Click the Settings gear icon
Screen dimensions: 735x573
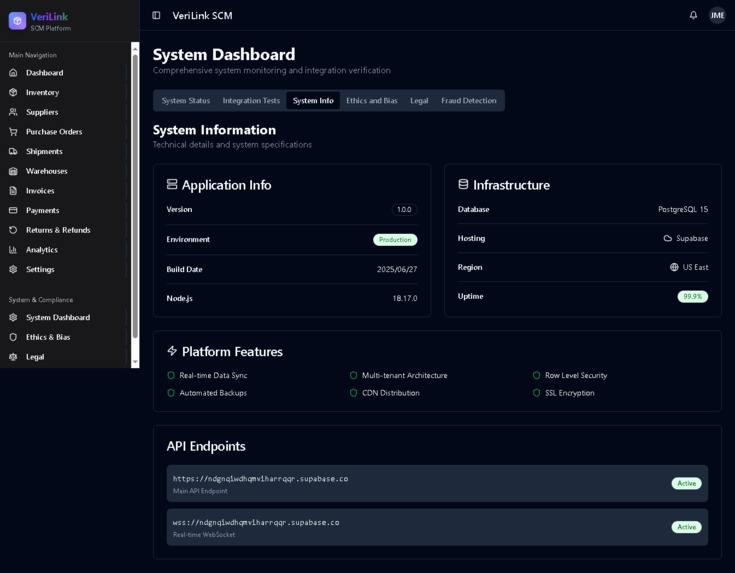tap(13, 270)
